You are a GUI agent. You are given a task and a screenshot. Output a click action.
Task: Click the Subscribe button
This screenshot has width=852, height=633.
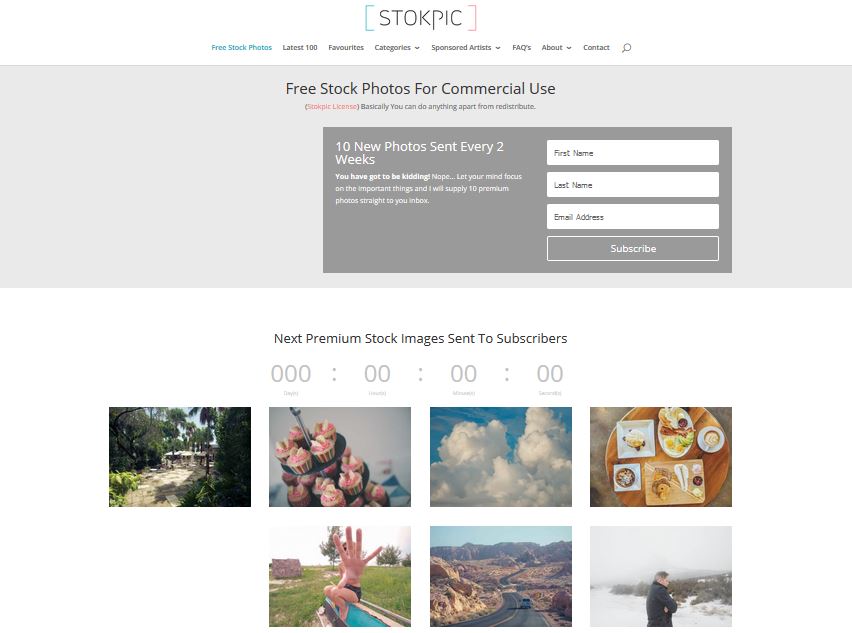(x=632, y=248)
